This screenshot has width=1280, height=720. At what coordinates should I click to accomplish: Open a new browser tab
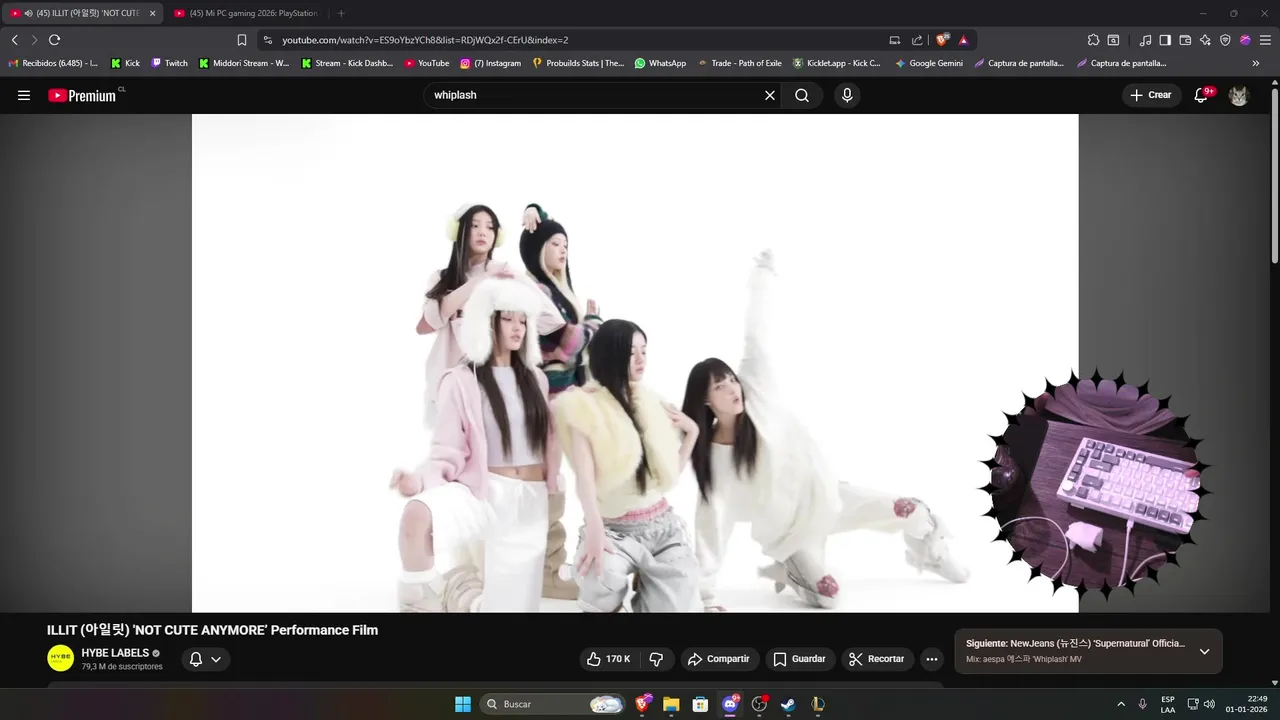tap(341, 13)
